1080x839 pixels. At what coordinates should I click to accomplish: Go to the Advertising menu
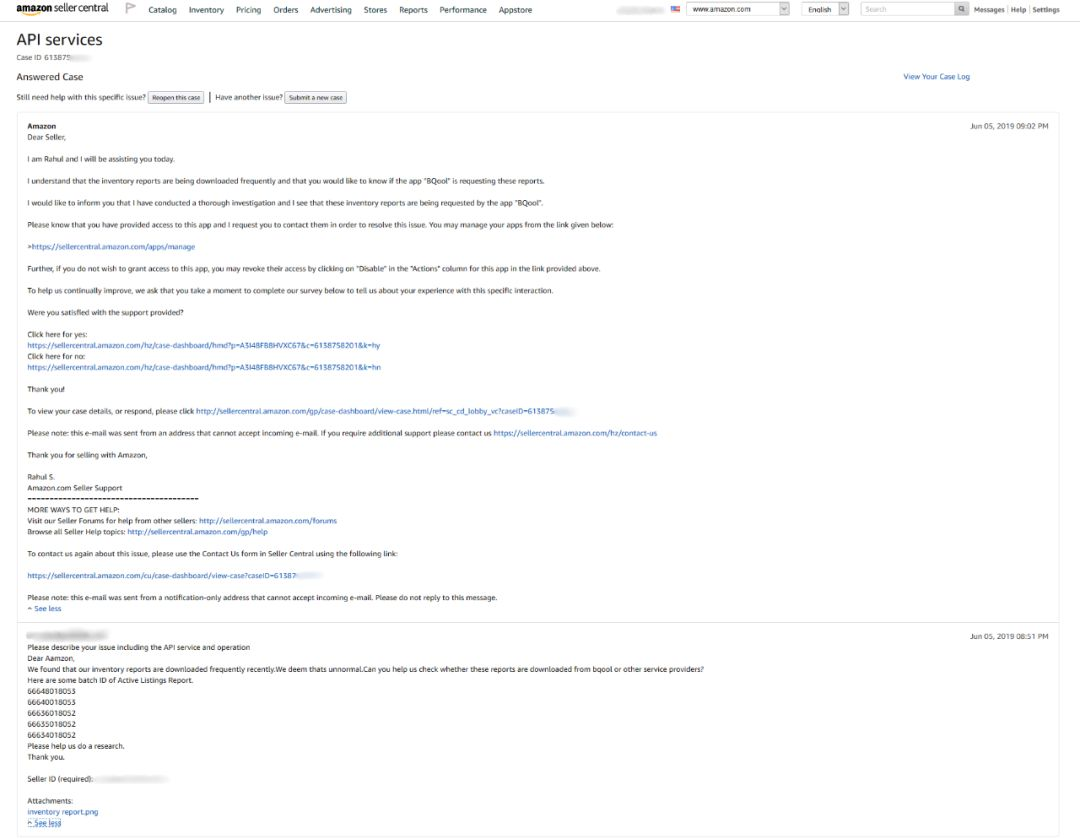tap(330, 10)
